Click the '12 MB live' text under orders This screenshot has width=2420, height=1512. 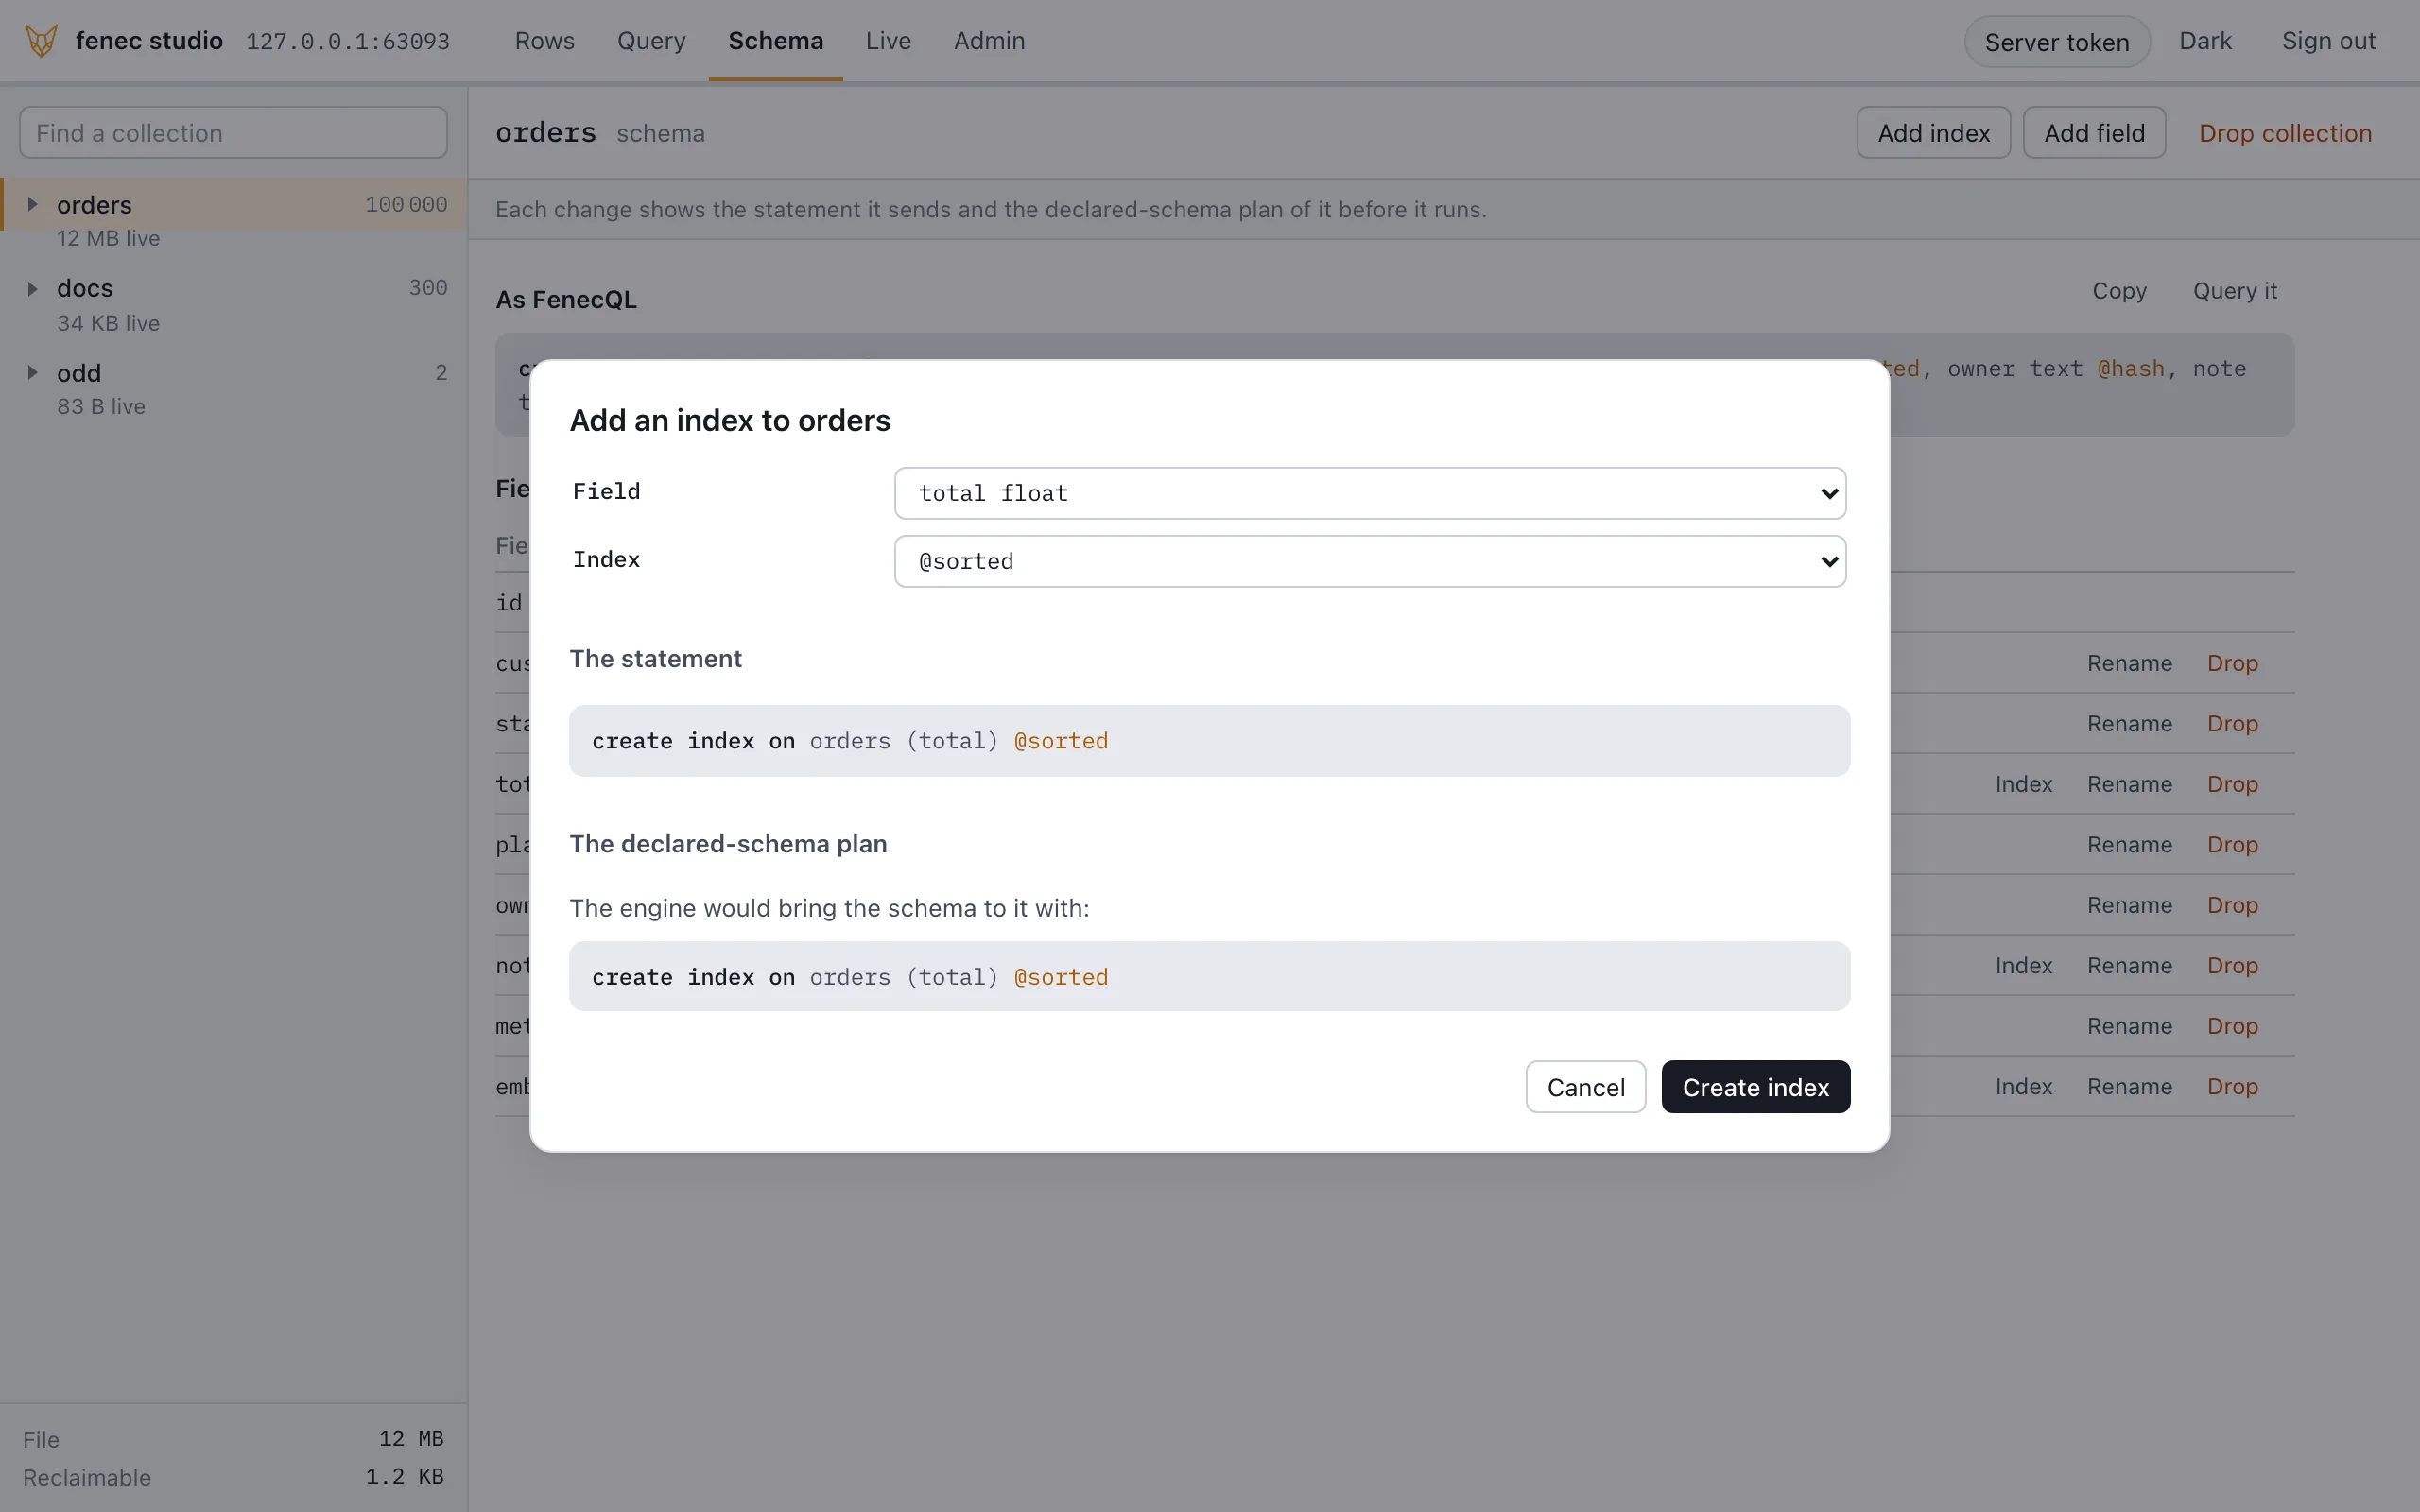click(x=108, y=239)
